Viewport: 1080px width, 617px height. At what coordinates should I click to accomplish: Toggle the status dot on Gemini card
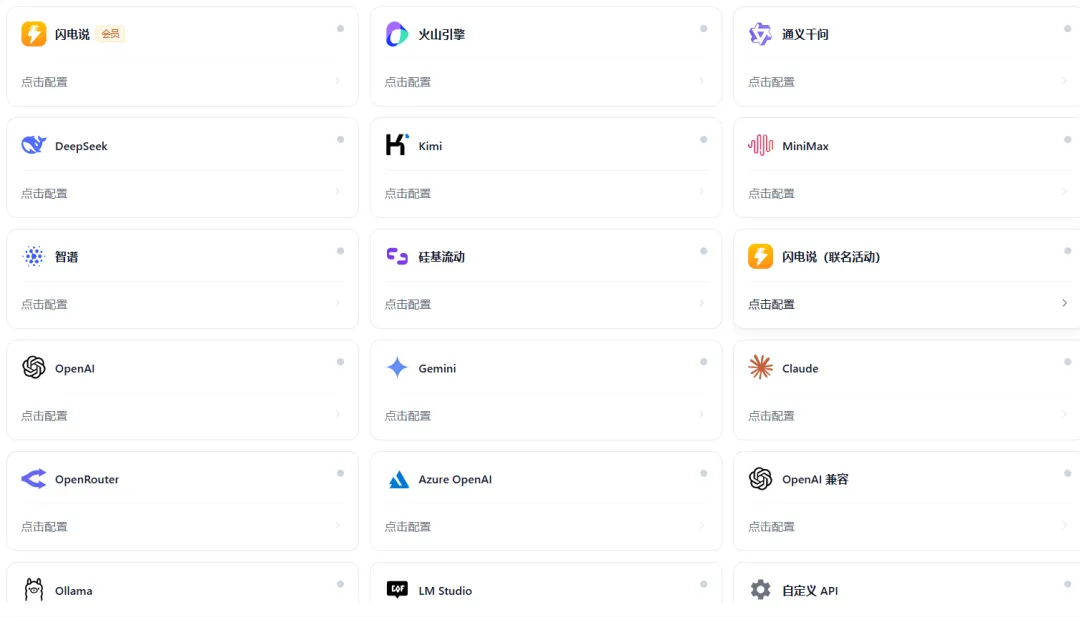tap(703, 362)
